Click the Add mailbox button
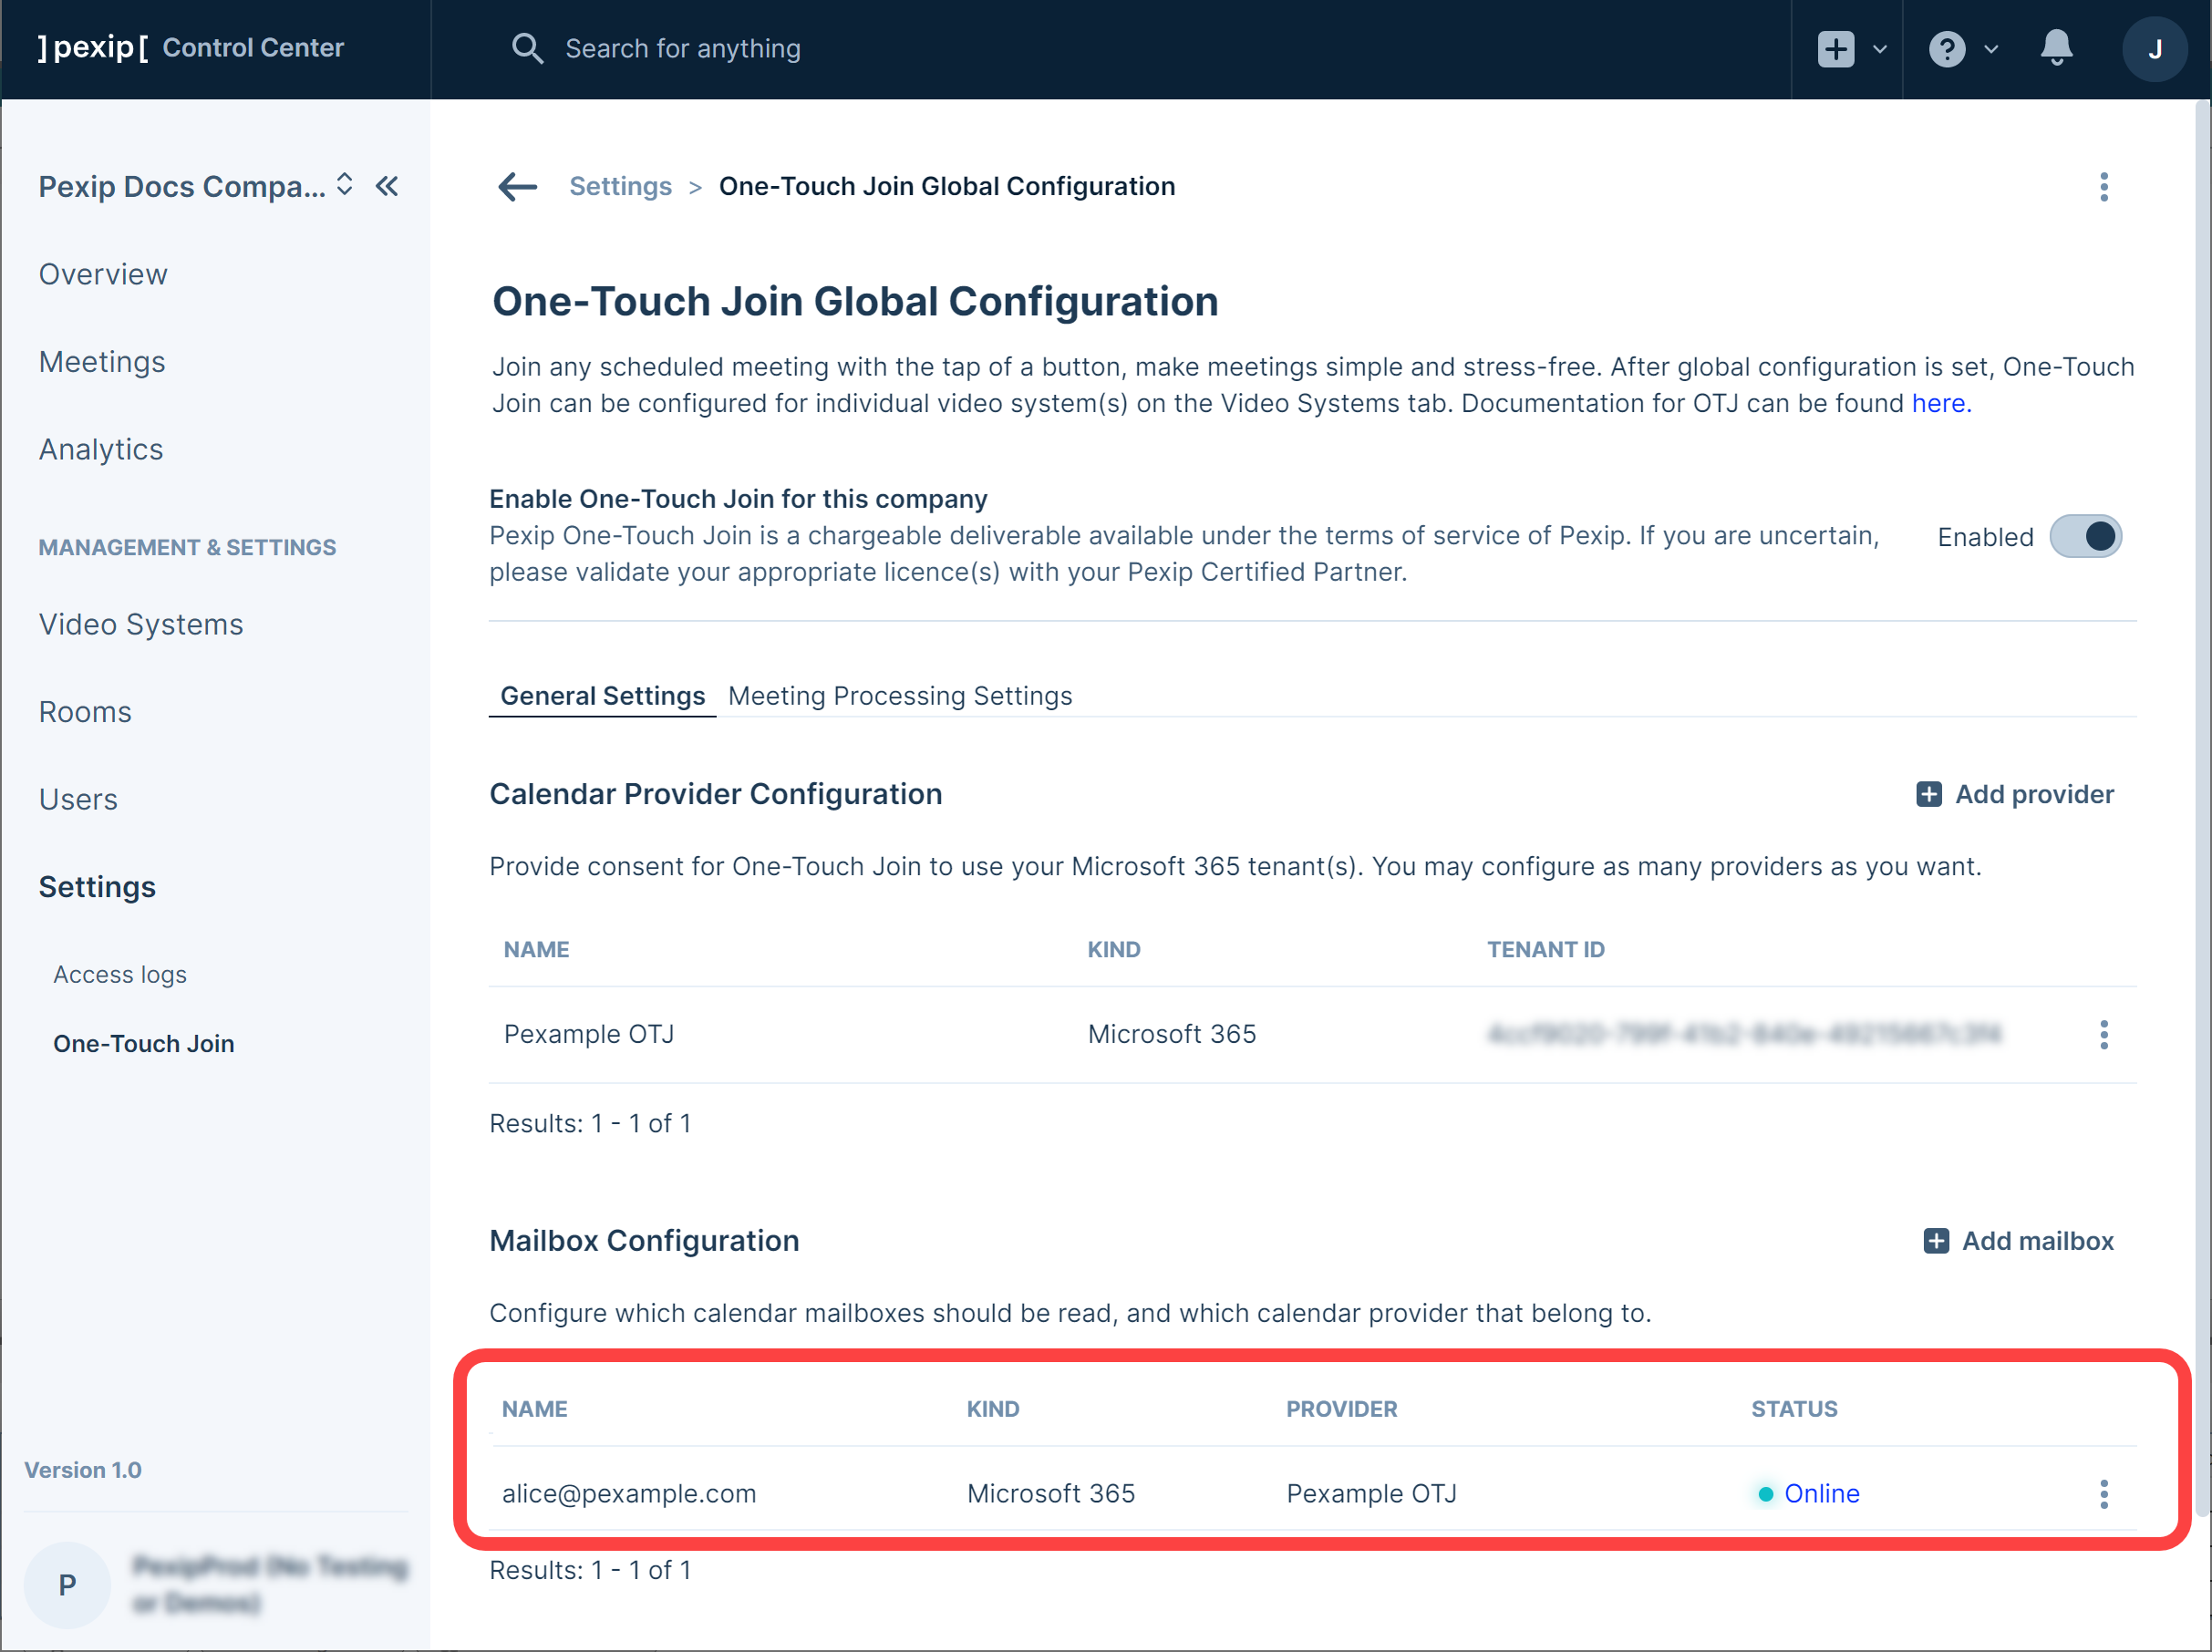 tap(2018, 1241)
